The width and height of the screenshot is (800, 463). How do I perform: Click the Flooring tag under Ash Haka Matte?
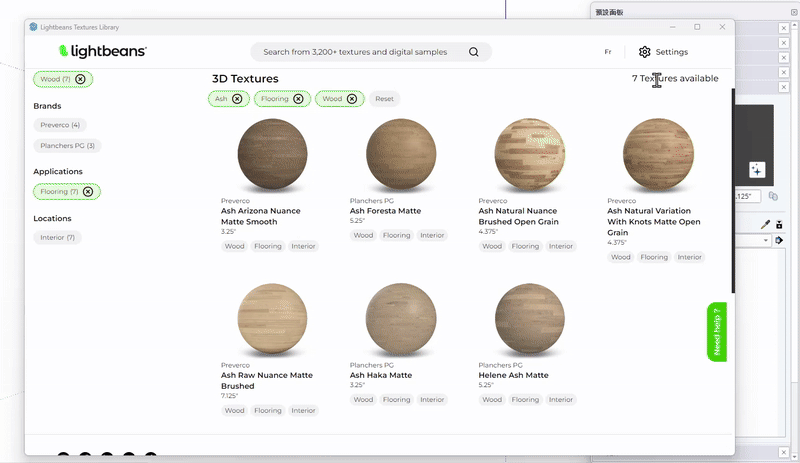(396, 400)
